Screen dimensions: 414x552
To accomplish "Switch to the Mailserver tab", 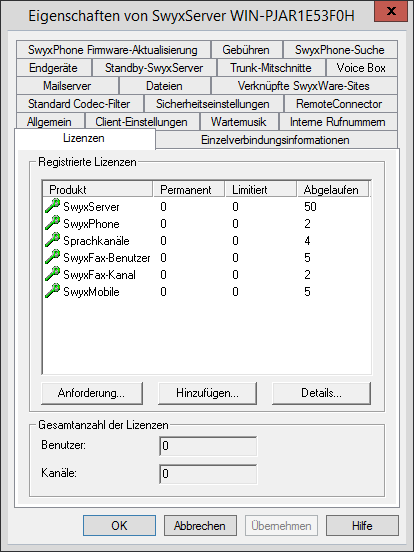I will (67, 86).
